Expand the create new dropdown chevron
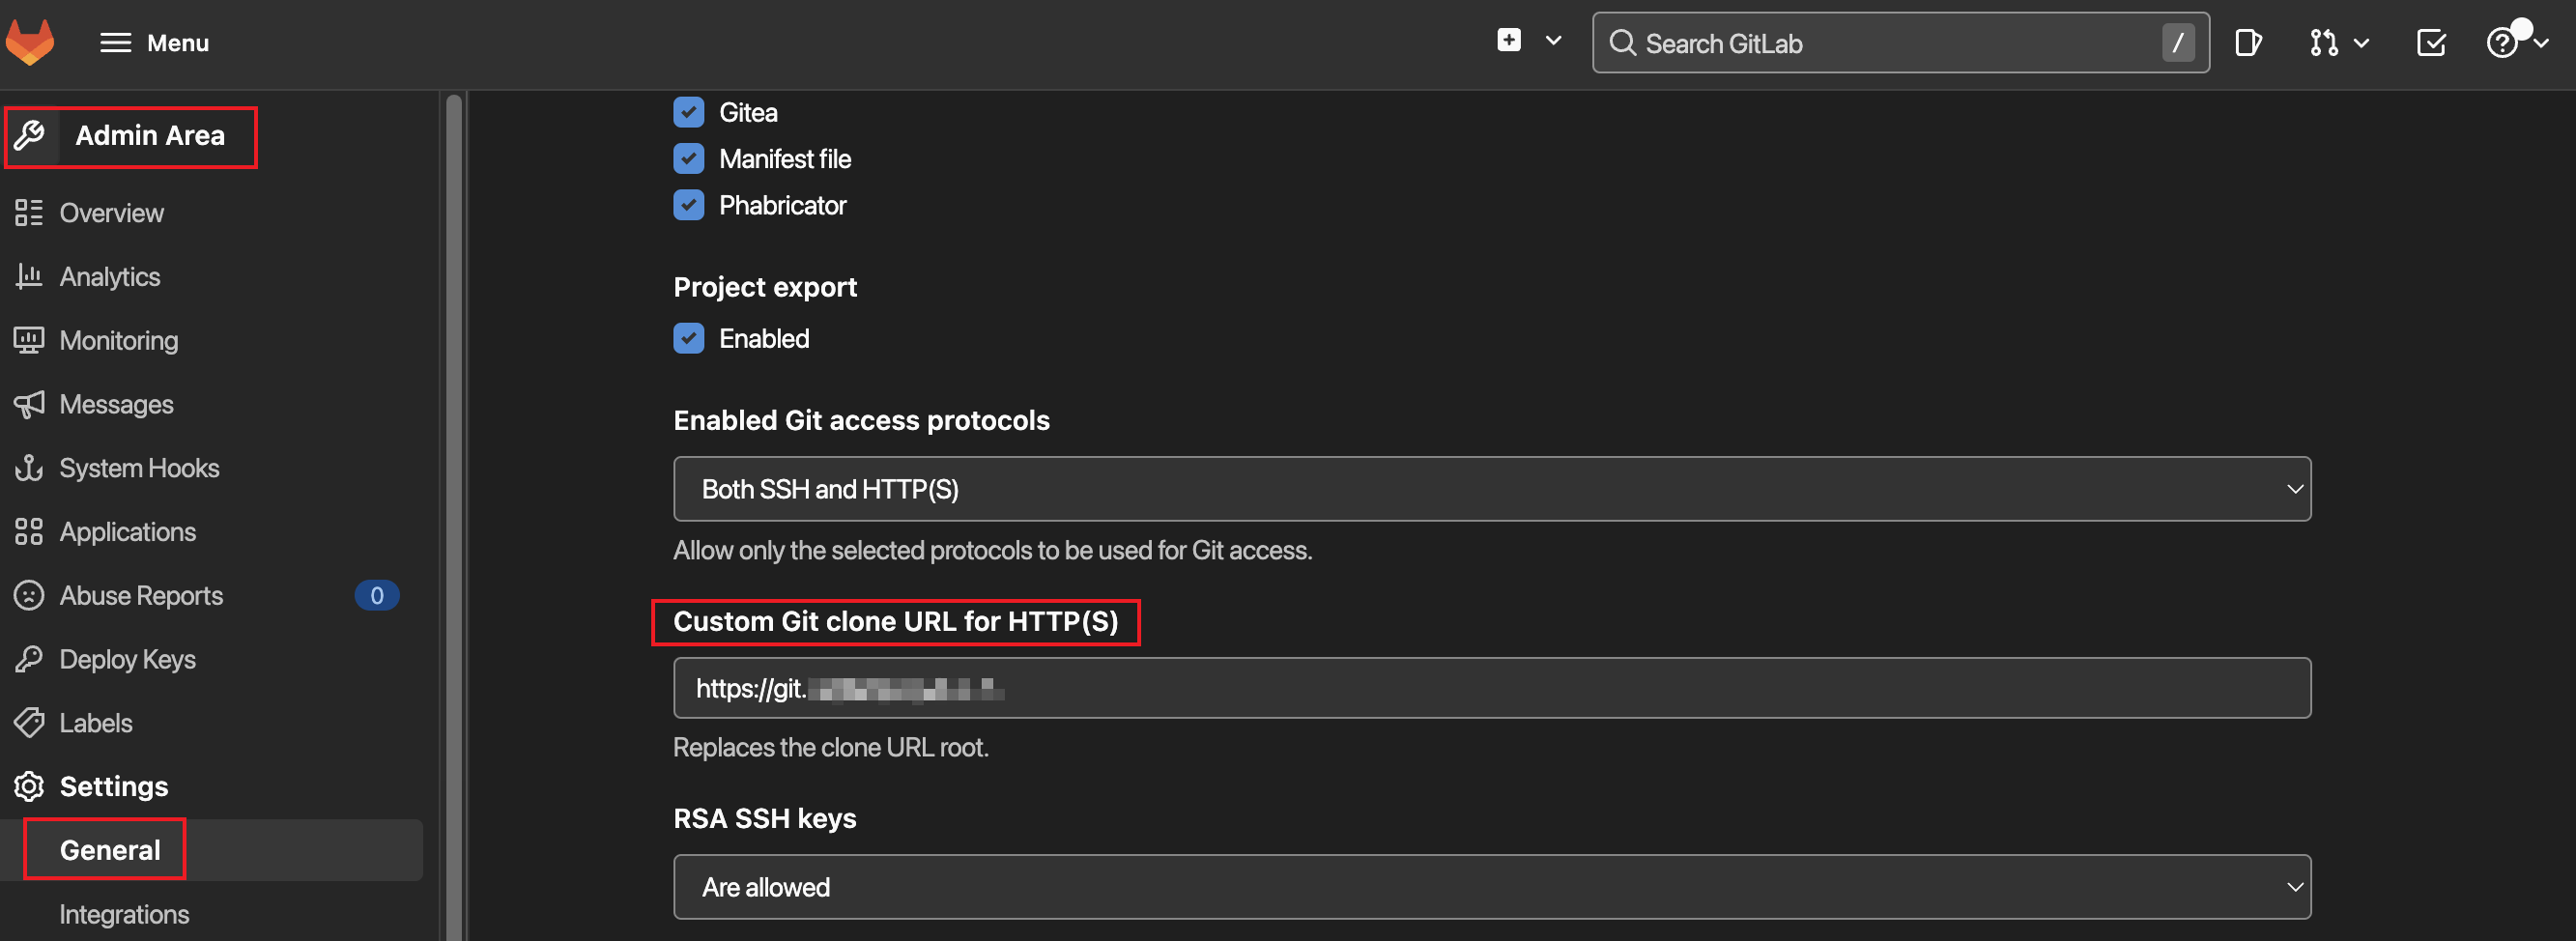This screenshot has height=941, width=2576. [x=1553, y=41]
